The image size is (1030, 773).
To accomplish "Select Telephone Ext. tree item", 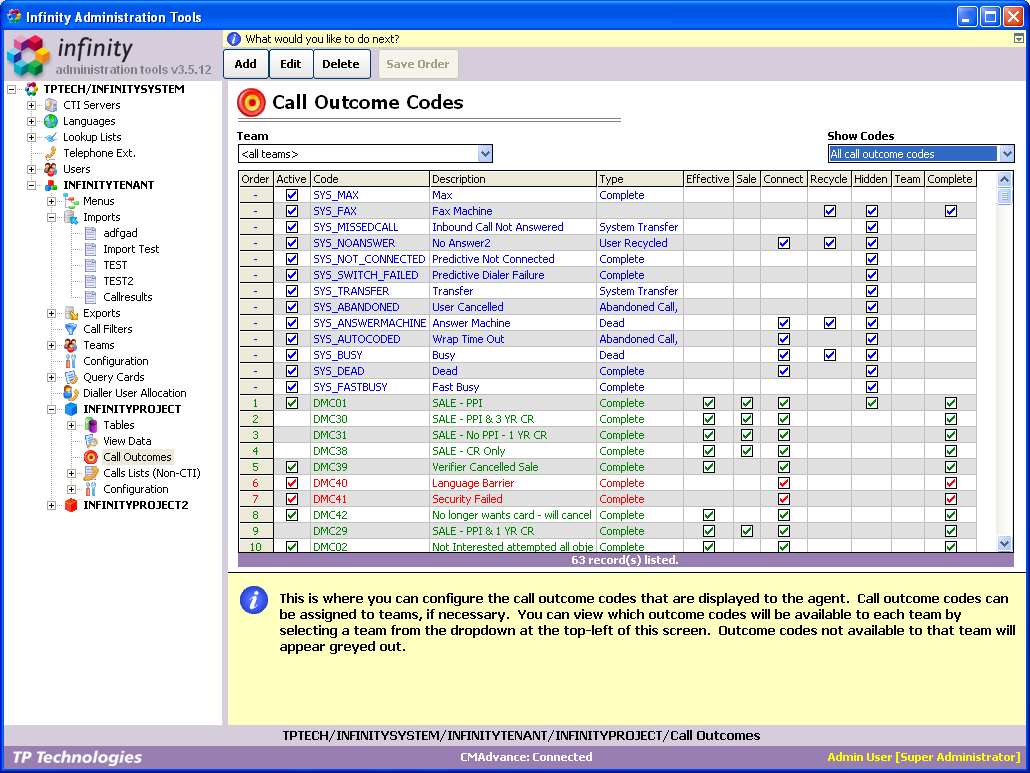I will pos(99,153).
